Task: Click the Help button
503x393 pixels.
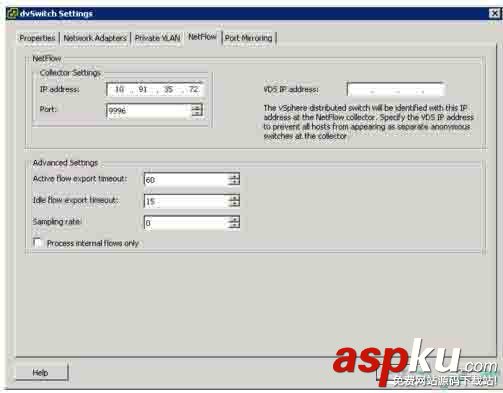Action: coord(41,372)
